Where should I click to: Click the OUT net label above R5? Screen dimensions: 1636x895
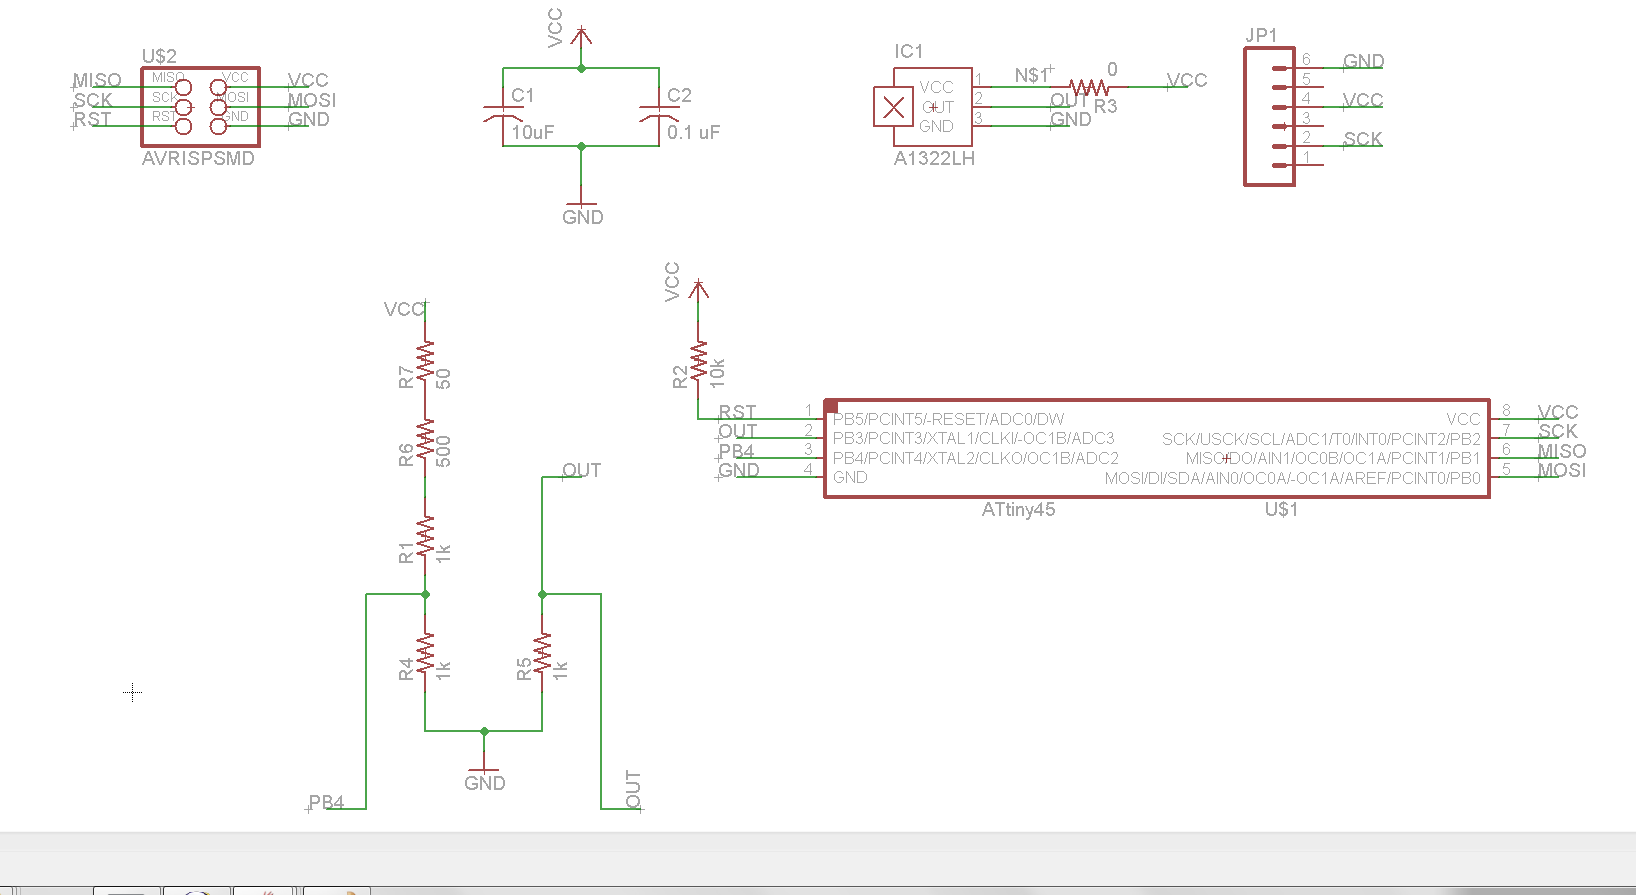(581, 470)
